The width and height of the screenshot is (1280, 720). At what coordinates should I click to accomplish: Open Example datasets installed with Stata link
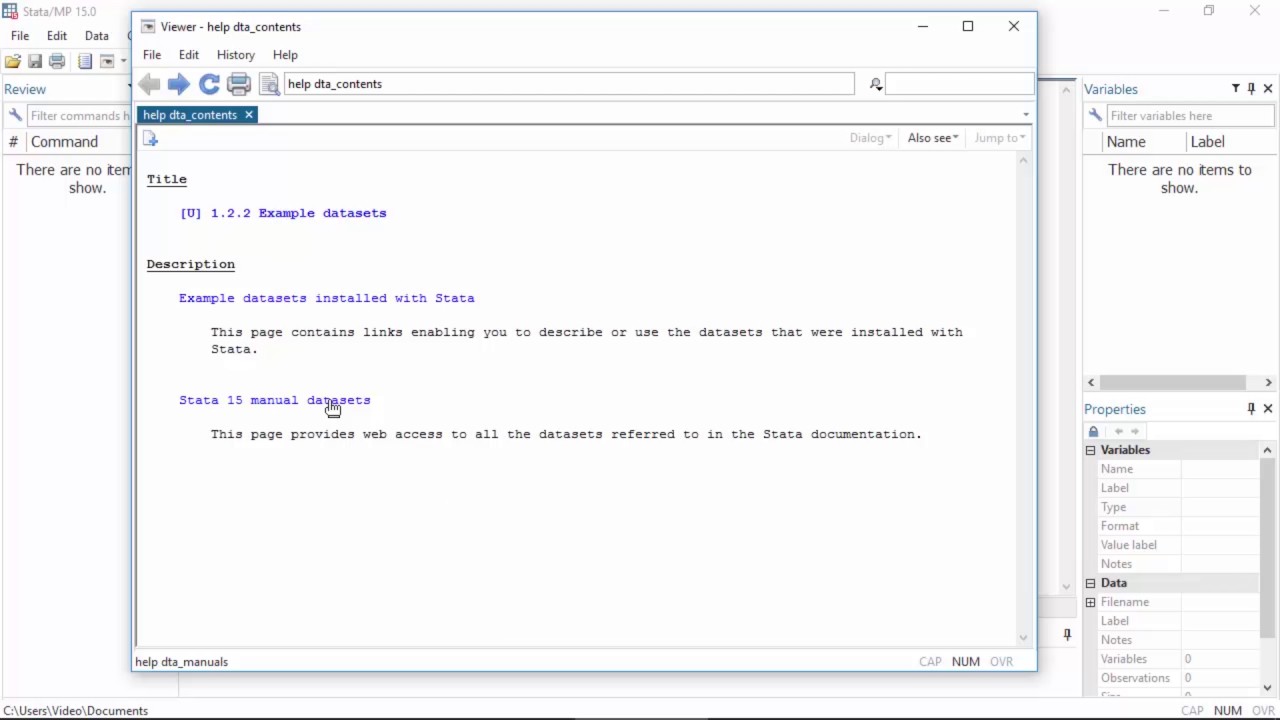(327, 298)
